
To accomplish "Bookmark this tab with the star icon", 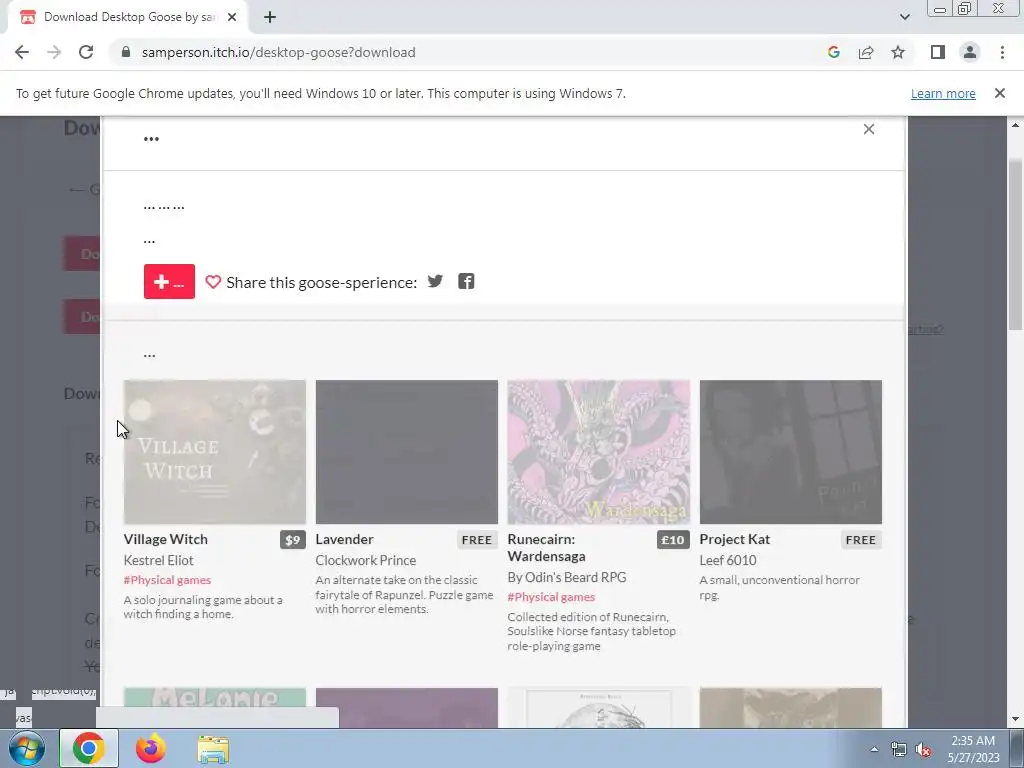I will click(x=898, y=52).
